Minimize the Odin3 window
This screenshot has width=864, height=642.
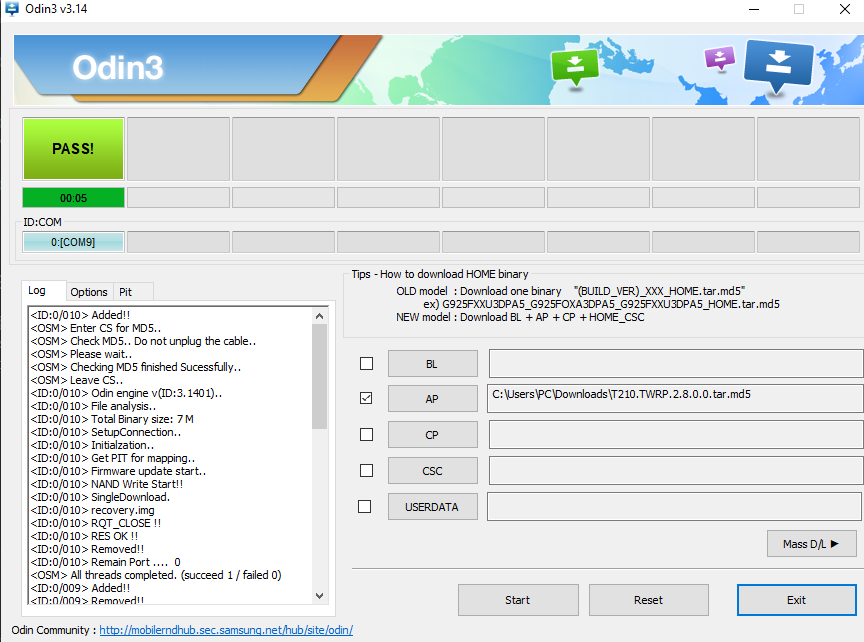click(754, 9)
